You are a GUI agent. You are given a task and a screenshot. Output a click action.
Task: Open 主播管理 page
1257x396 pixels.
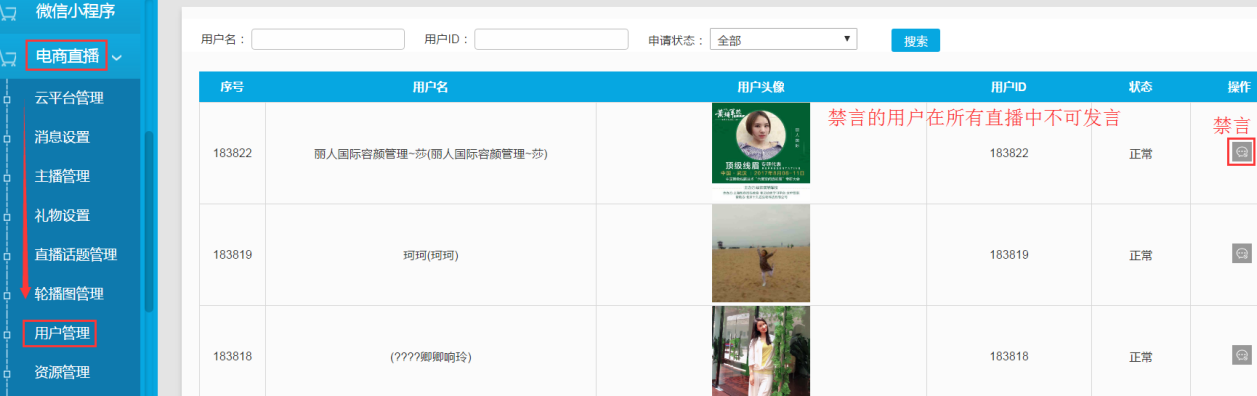coord(62,176)
